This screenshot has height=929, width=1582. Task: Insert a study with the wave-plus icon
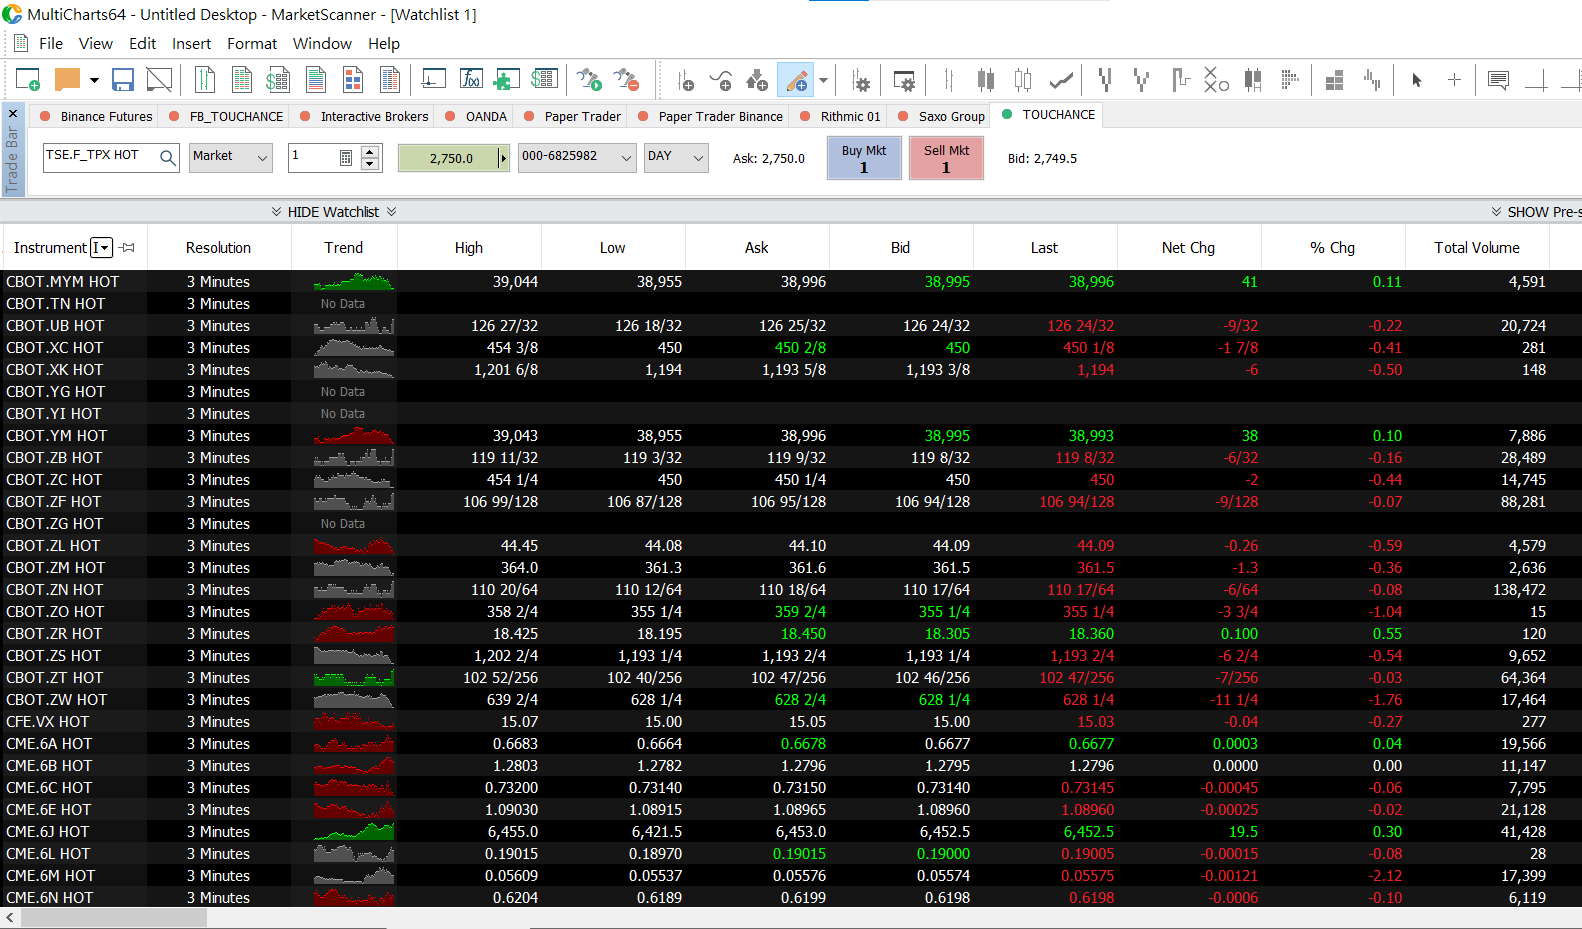721,80
